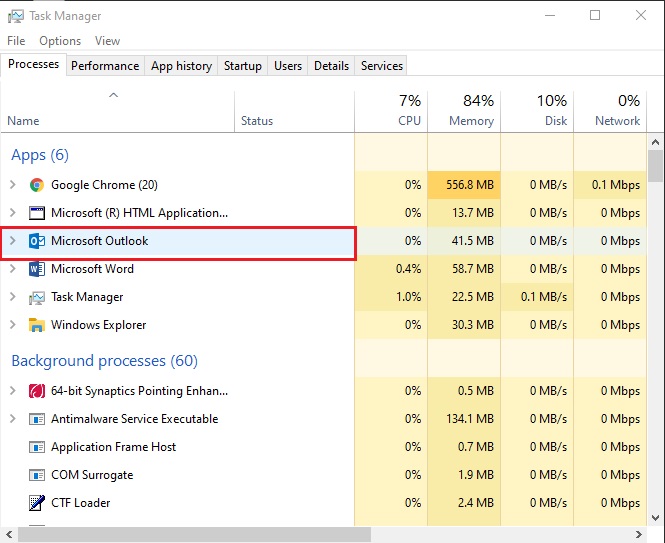Screen dimensions: 665x543
Task: Switch to the Users tab
Action: (x=288, y=66)
